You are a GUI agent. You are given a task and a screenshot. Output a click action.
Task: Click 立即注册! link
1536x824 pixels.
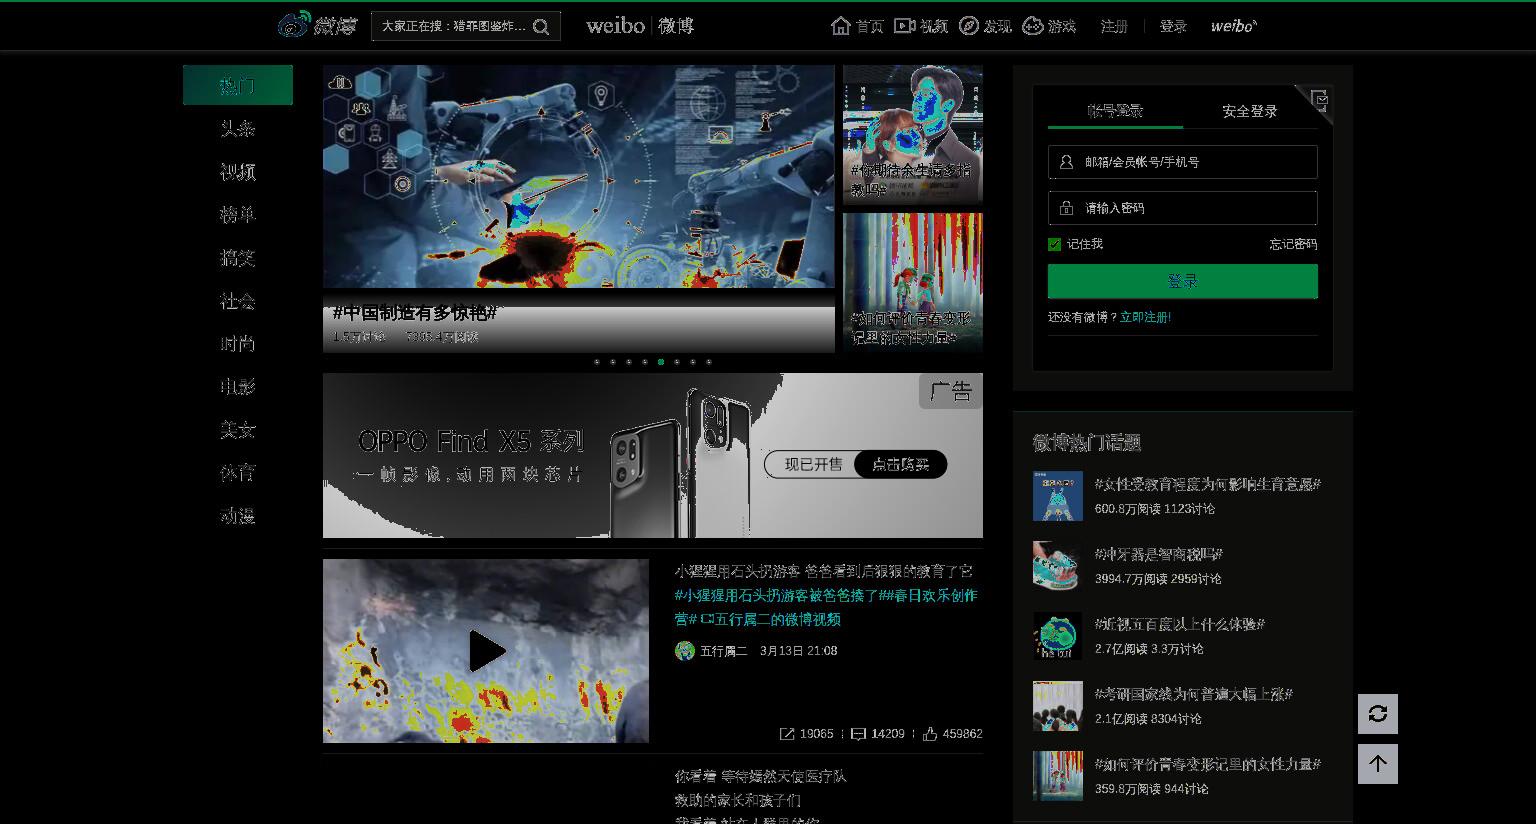pyautogui.click(x=1145, y=317)
